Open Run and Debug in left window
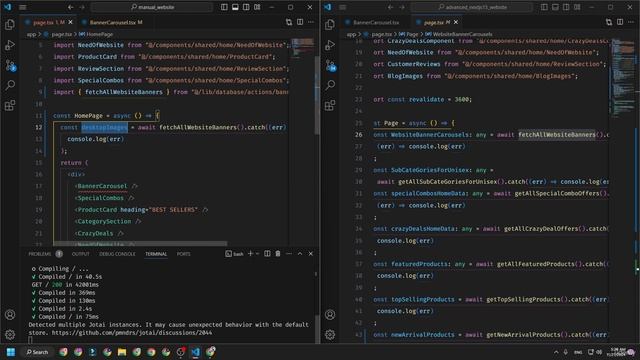Screen dimensions: 640x360 (10, 45)
